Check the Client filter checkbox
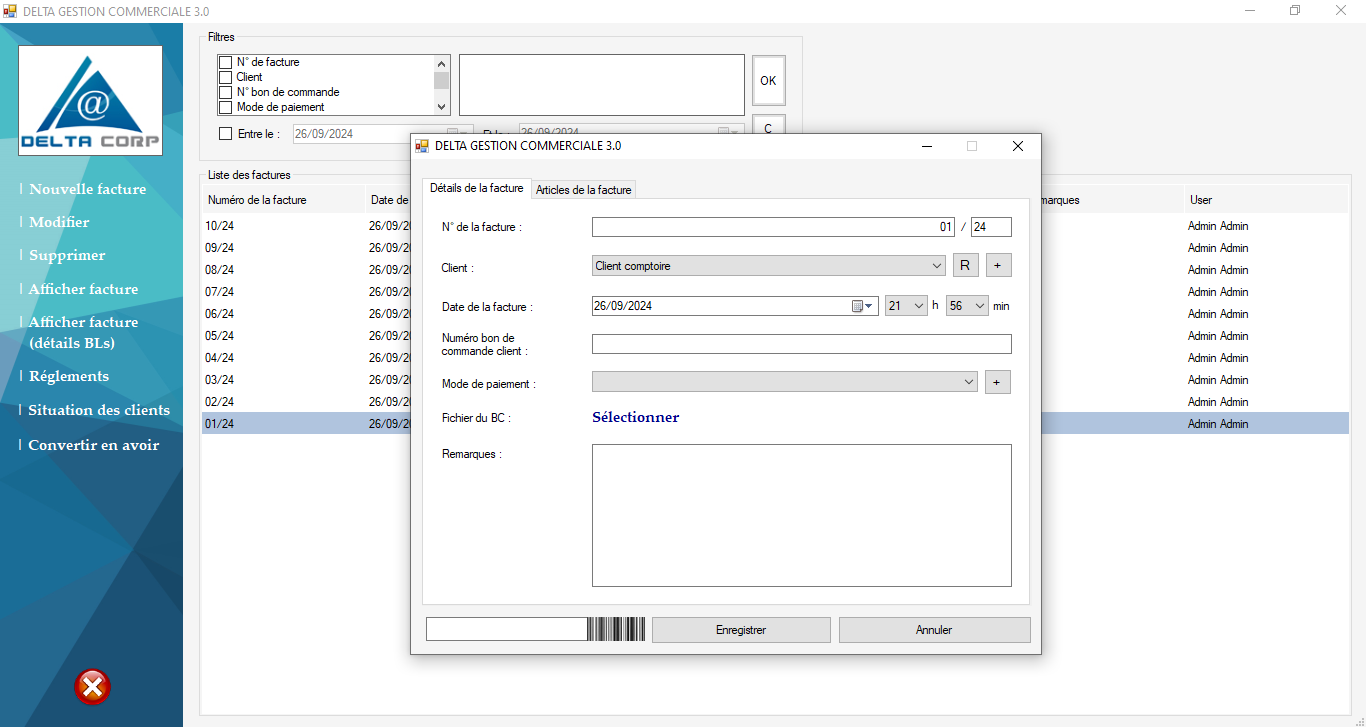Viewport: 1366px width, 727px height. coord(226,77)
